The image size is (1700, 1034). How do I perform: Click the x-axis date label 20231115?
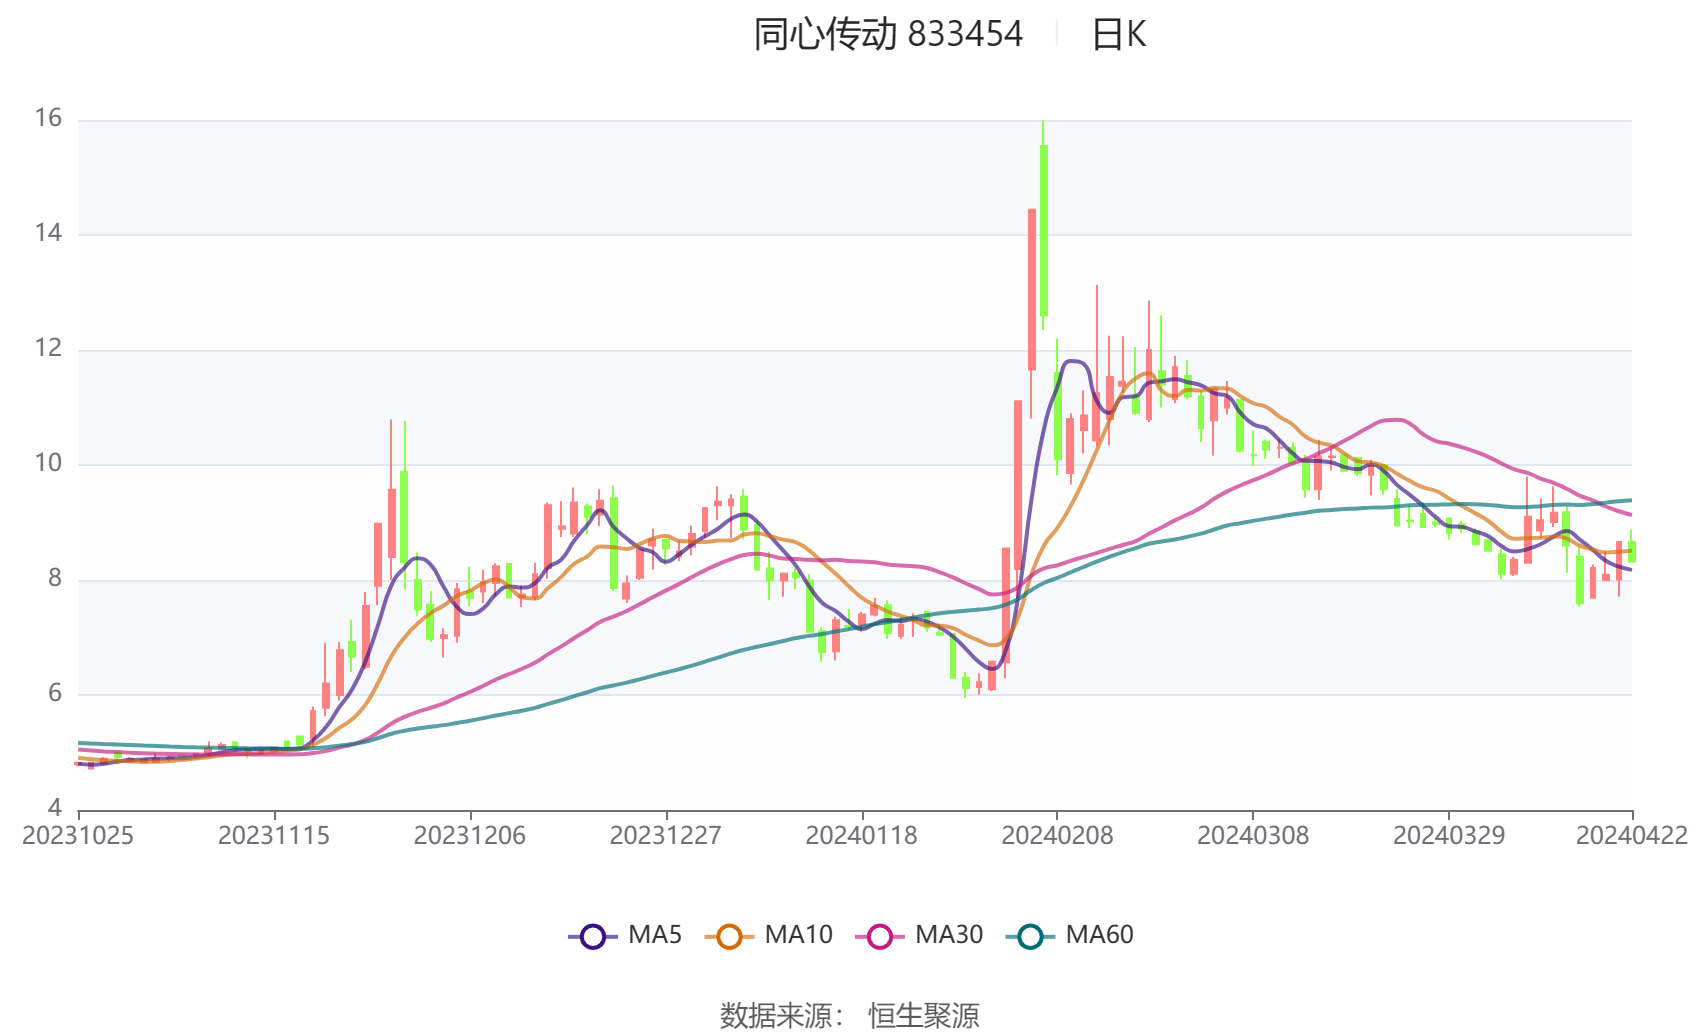pos(274,836)
